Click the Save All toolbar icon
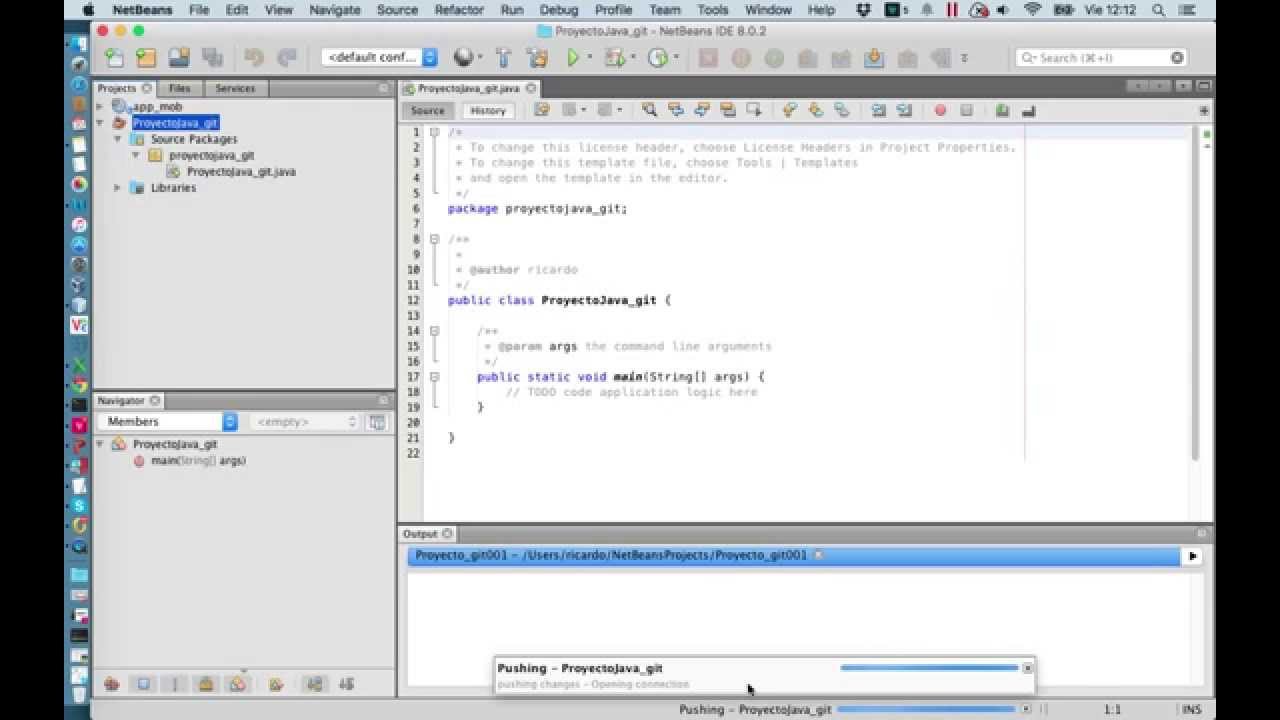This screenshot has width=1280, height=720. [212, 58]
